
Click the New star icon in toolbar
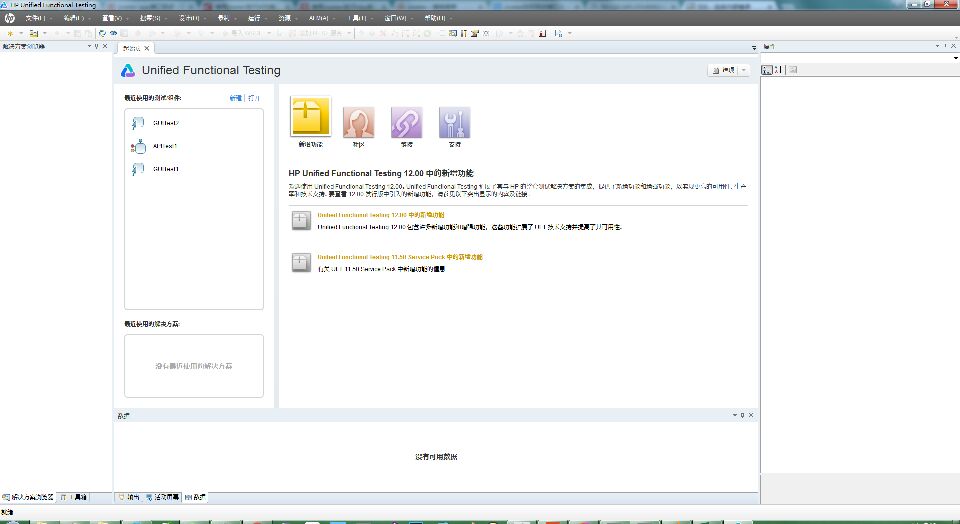(10, 33)
